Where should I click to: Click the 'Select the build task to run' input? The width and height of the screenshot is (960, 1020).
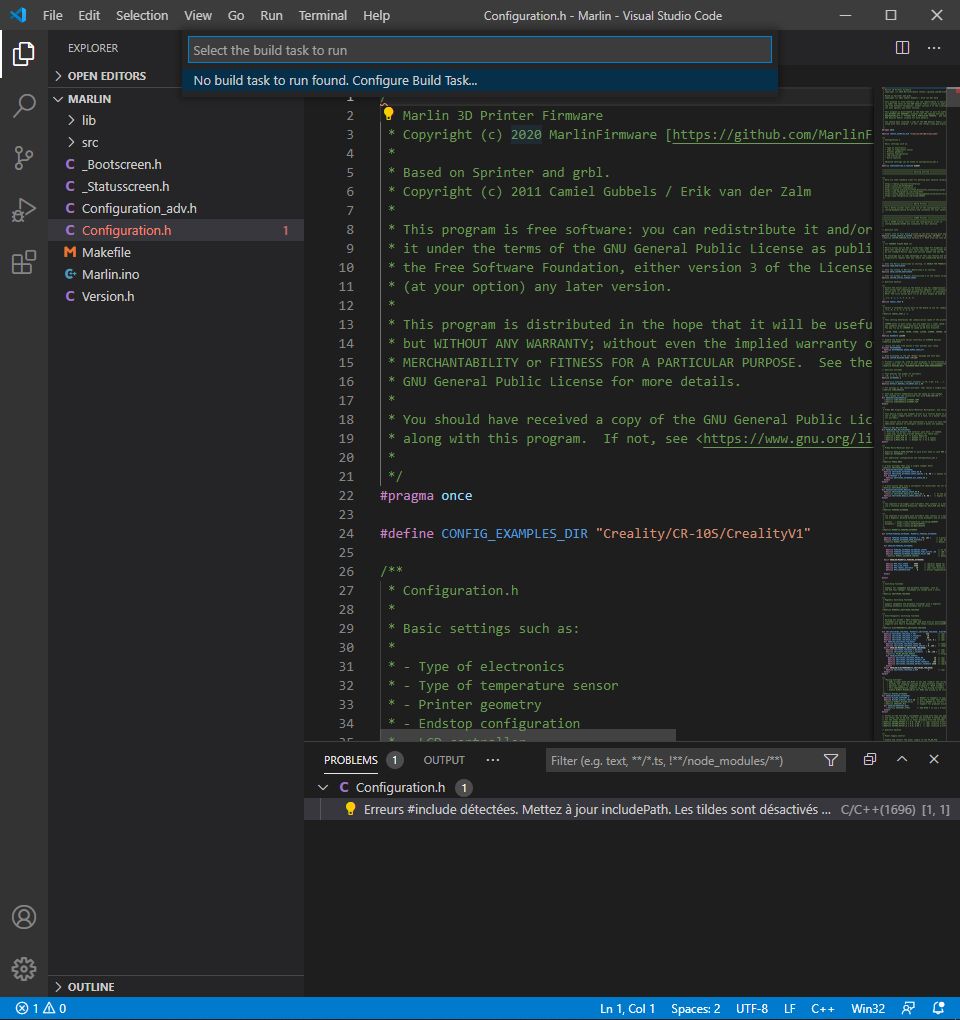point(480,50)
